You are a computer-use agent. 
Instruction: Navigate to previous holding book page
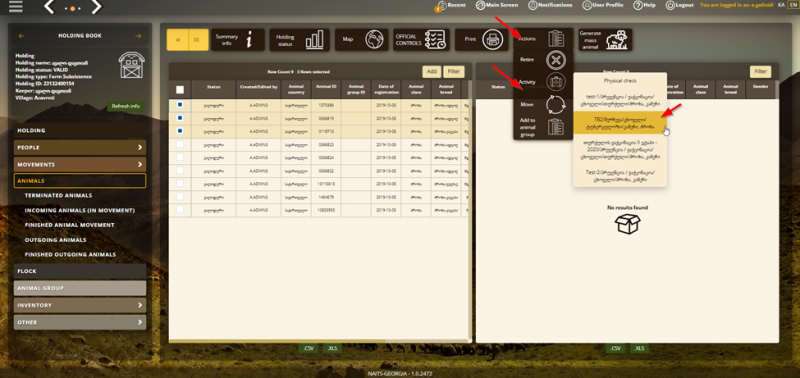pos(21,36)
